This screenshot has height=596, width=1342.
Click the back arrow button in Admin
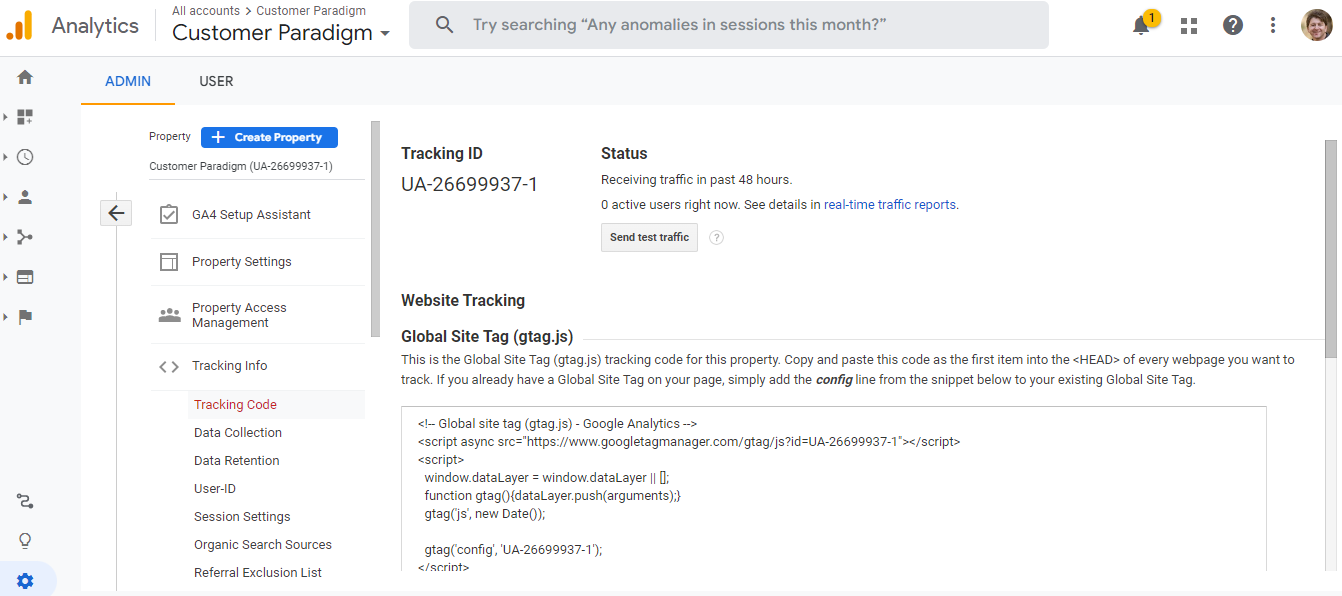tap(116, 212)
